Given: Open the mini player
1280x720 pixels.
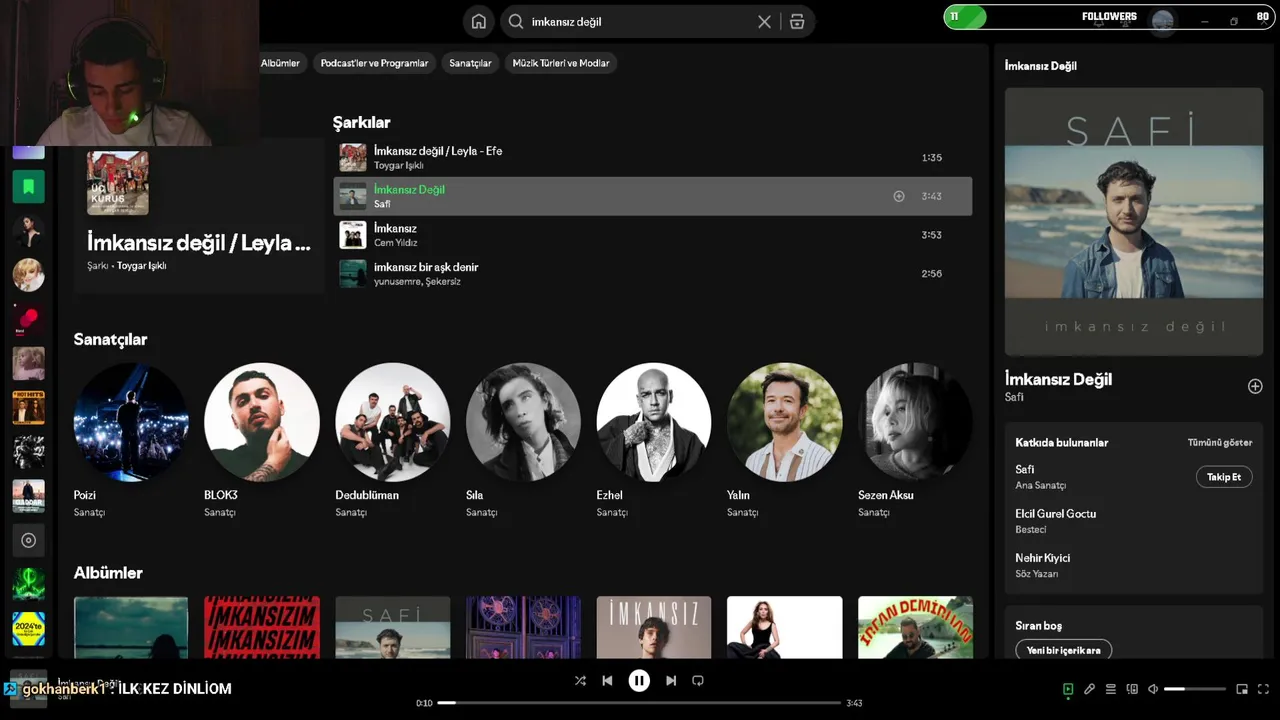Looking at the screenshot, I should [x=1242, y=689].
